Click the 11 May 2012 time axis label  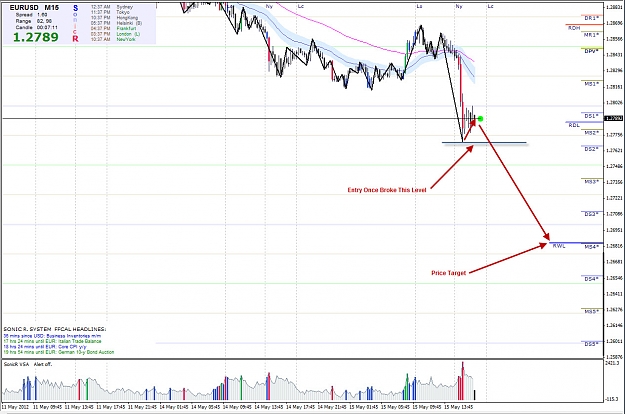coord(15,407)
